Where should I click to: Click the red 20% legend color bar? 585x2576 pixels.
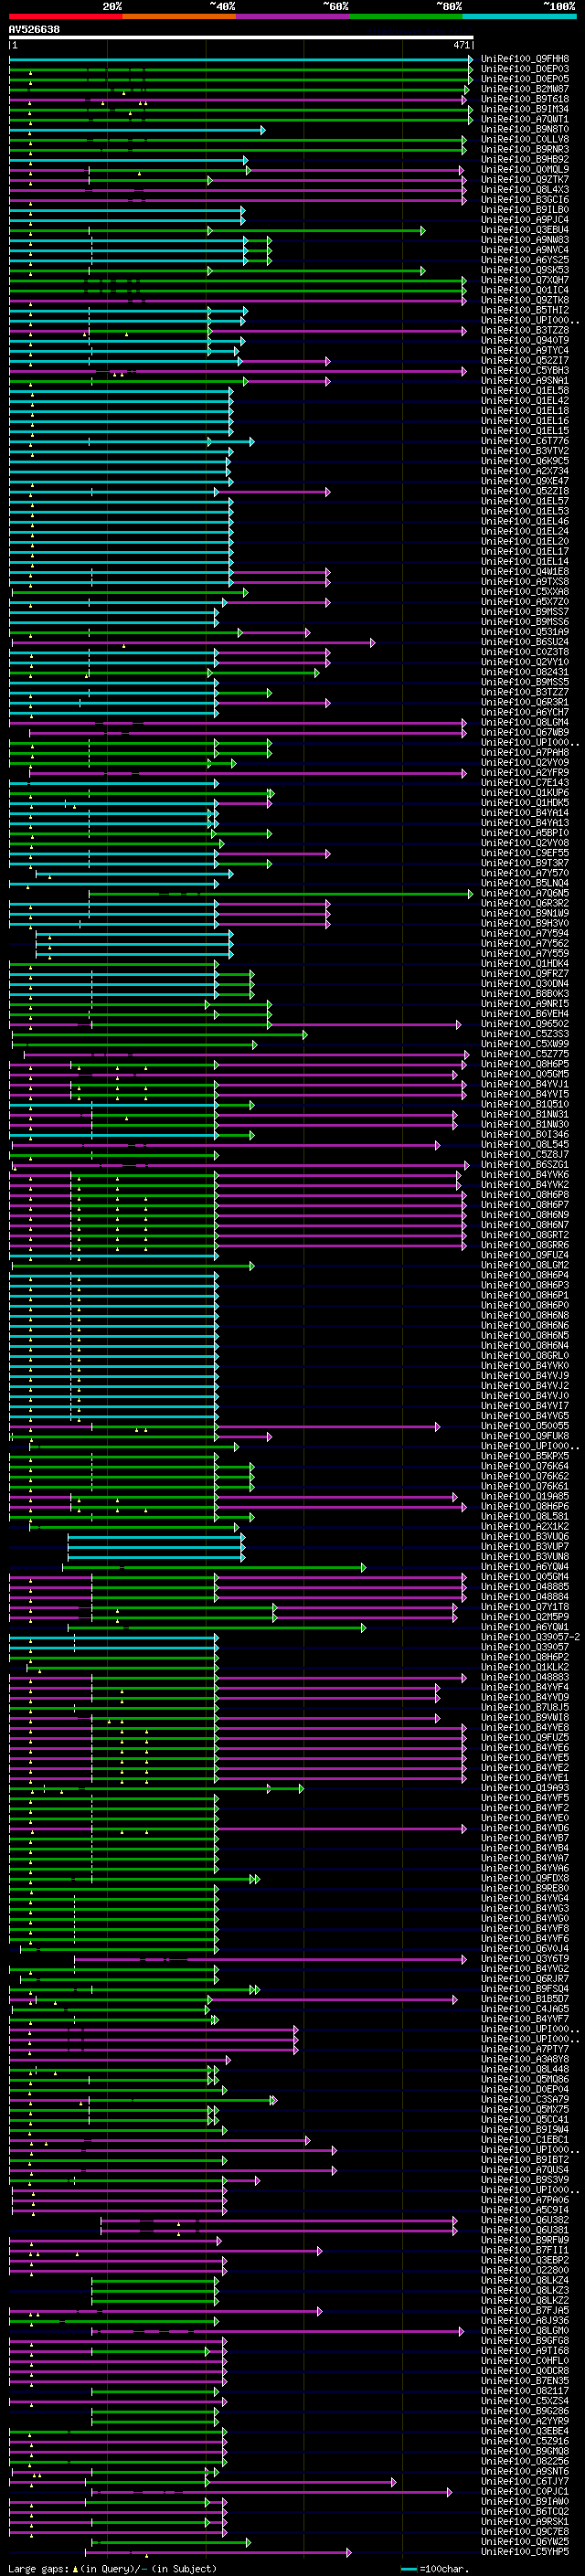(x=65, y=16)
